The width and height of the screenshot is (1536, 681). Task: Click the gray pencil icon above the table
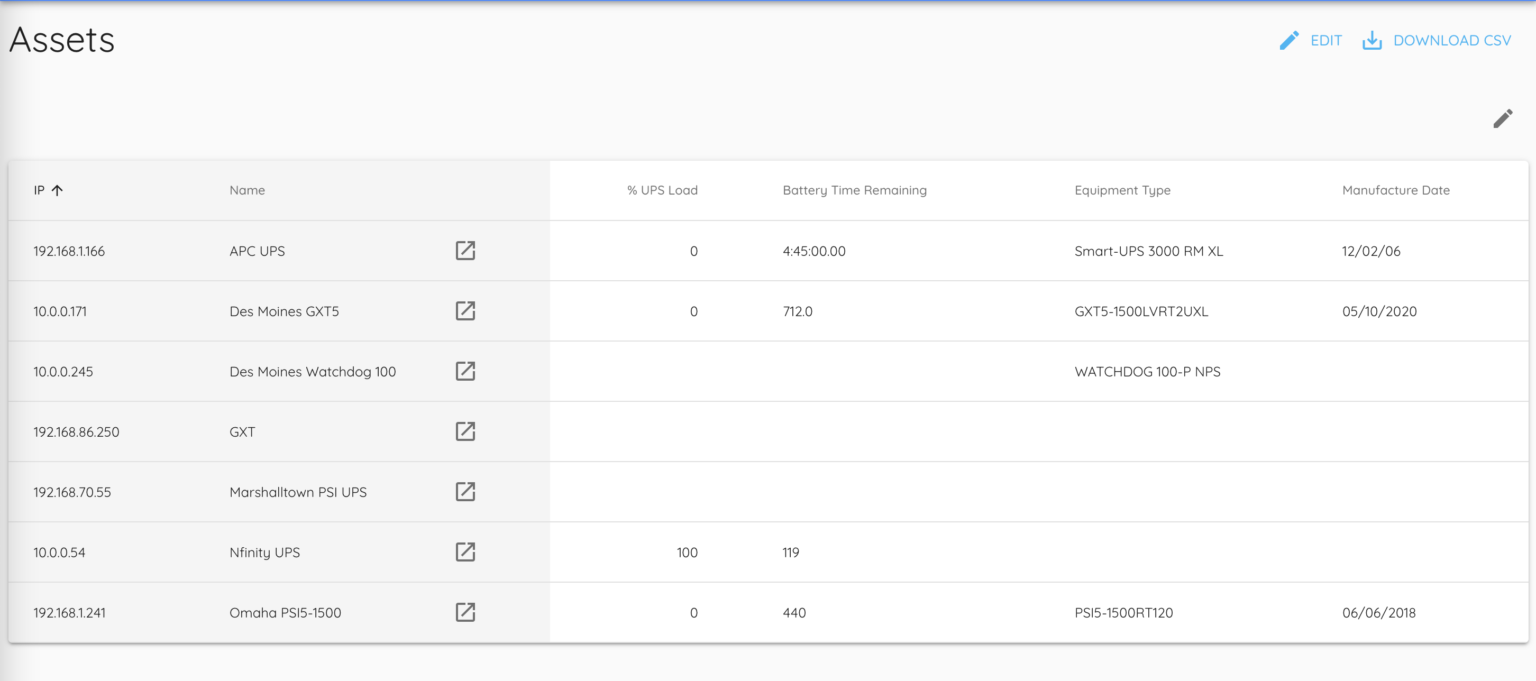click(1503, 119)
